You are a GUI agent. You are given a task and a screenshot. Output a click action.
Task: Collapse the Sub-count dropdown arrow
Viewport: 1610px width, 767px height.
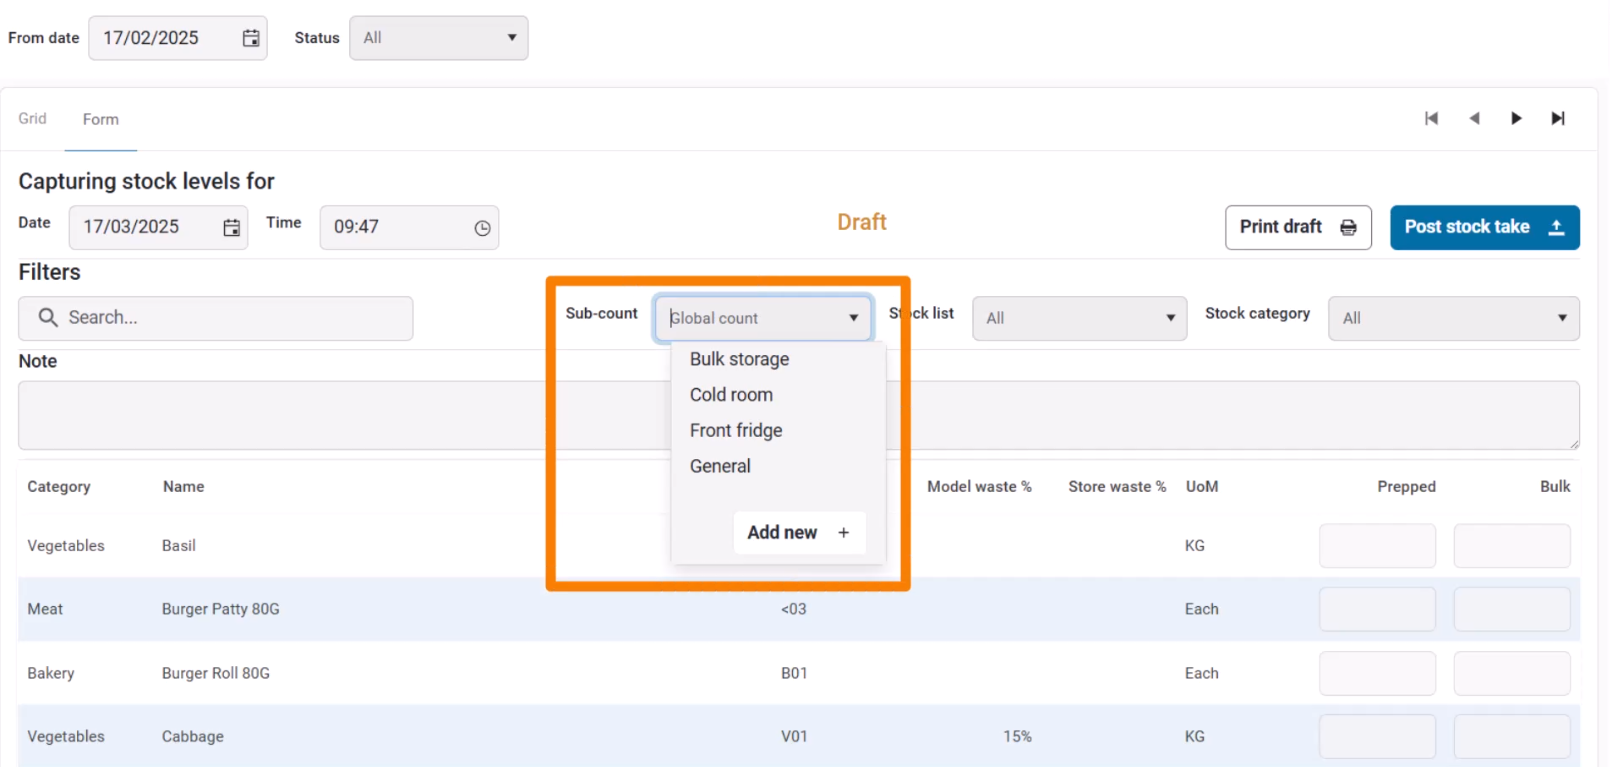coord(853,318)
